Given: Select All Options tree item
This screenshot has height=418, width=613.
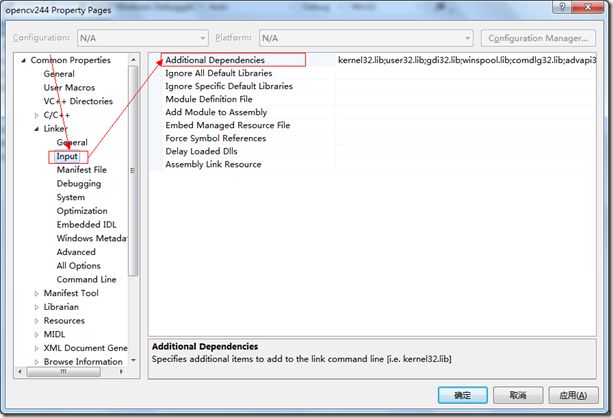Looking at the screenshot, I should click(x=79, y=266).
